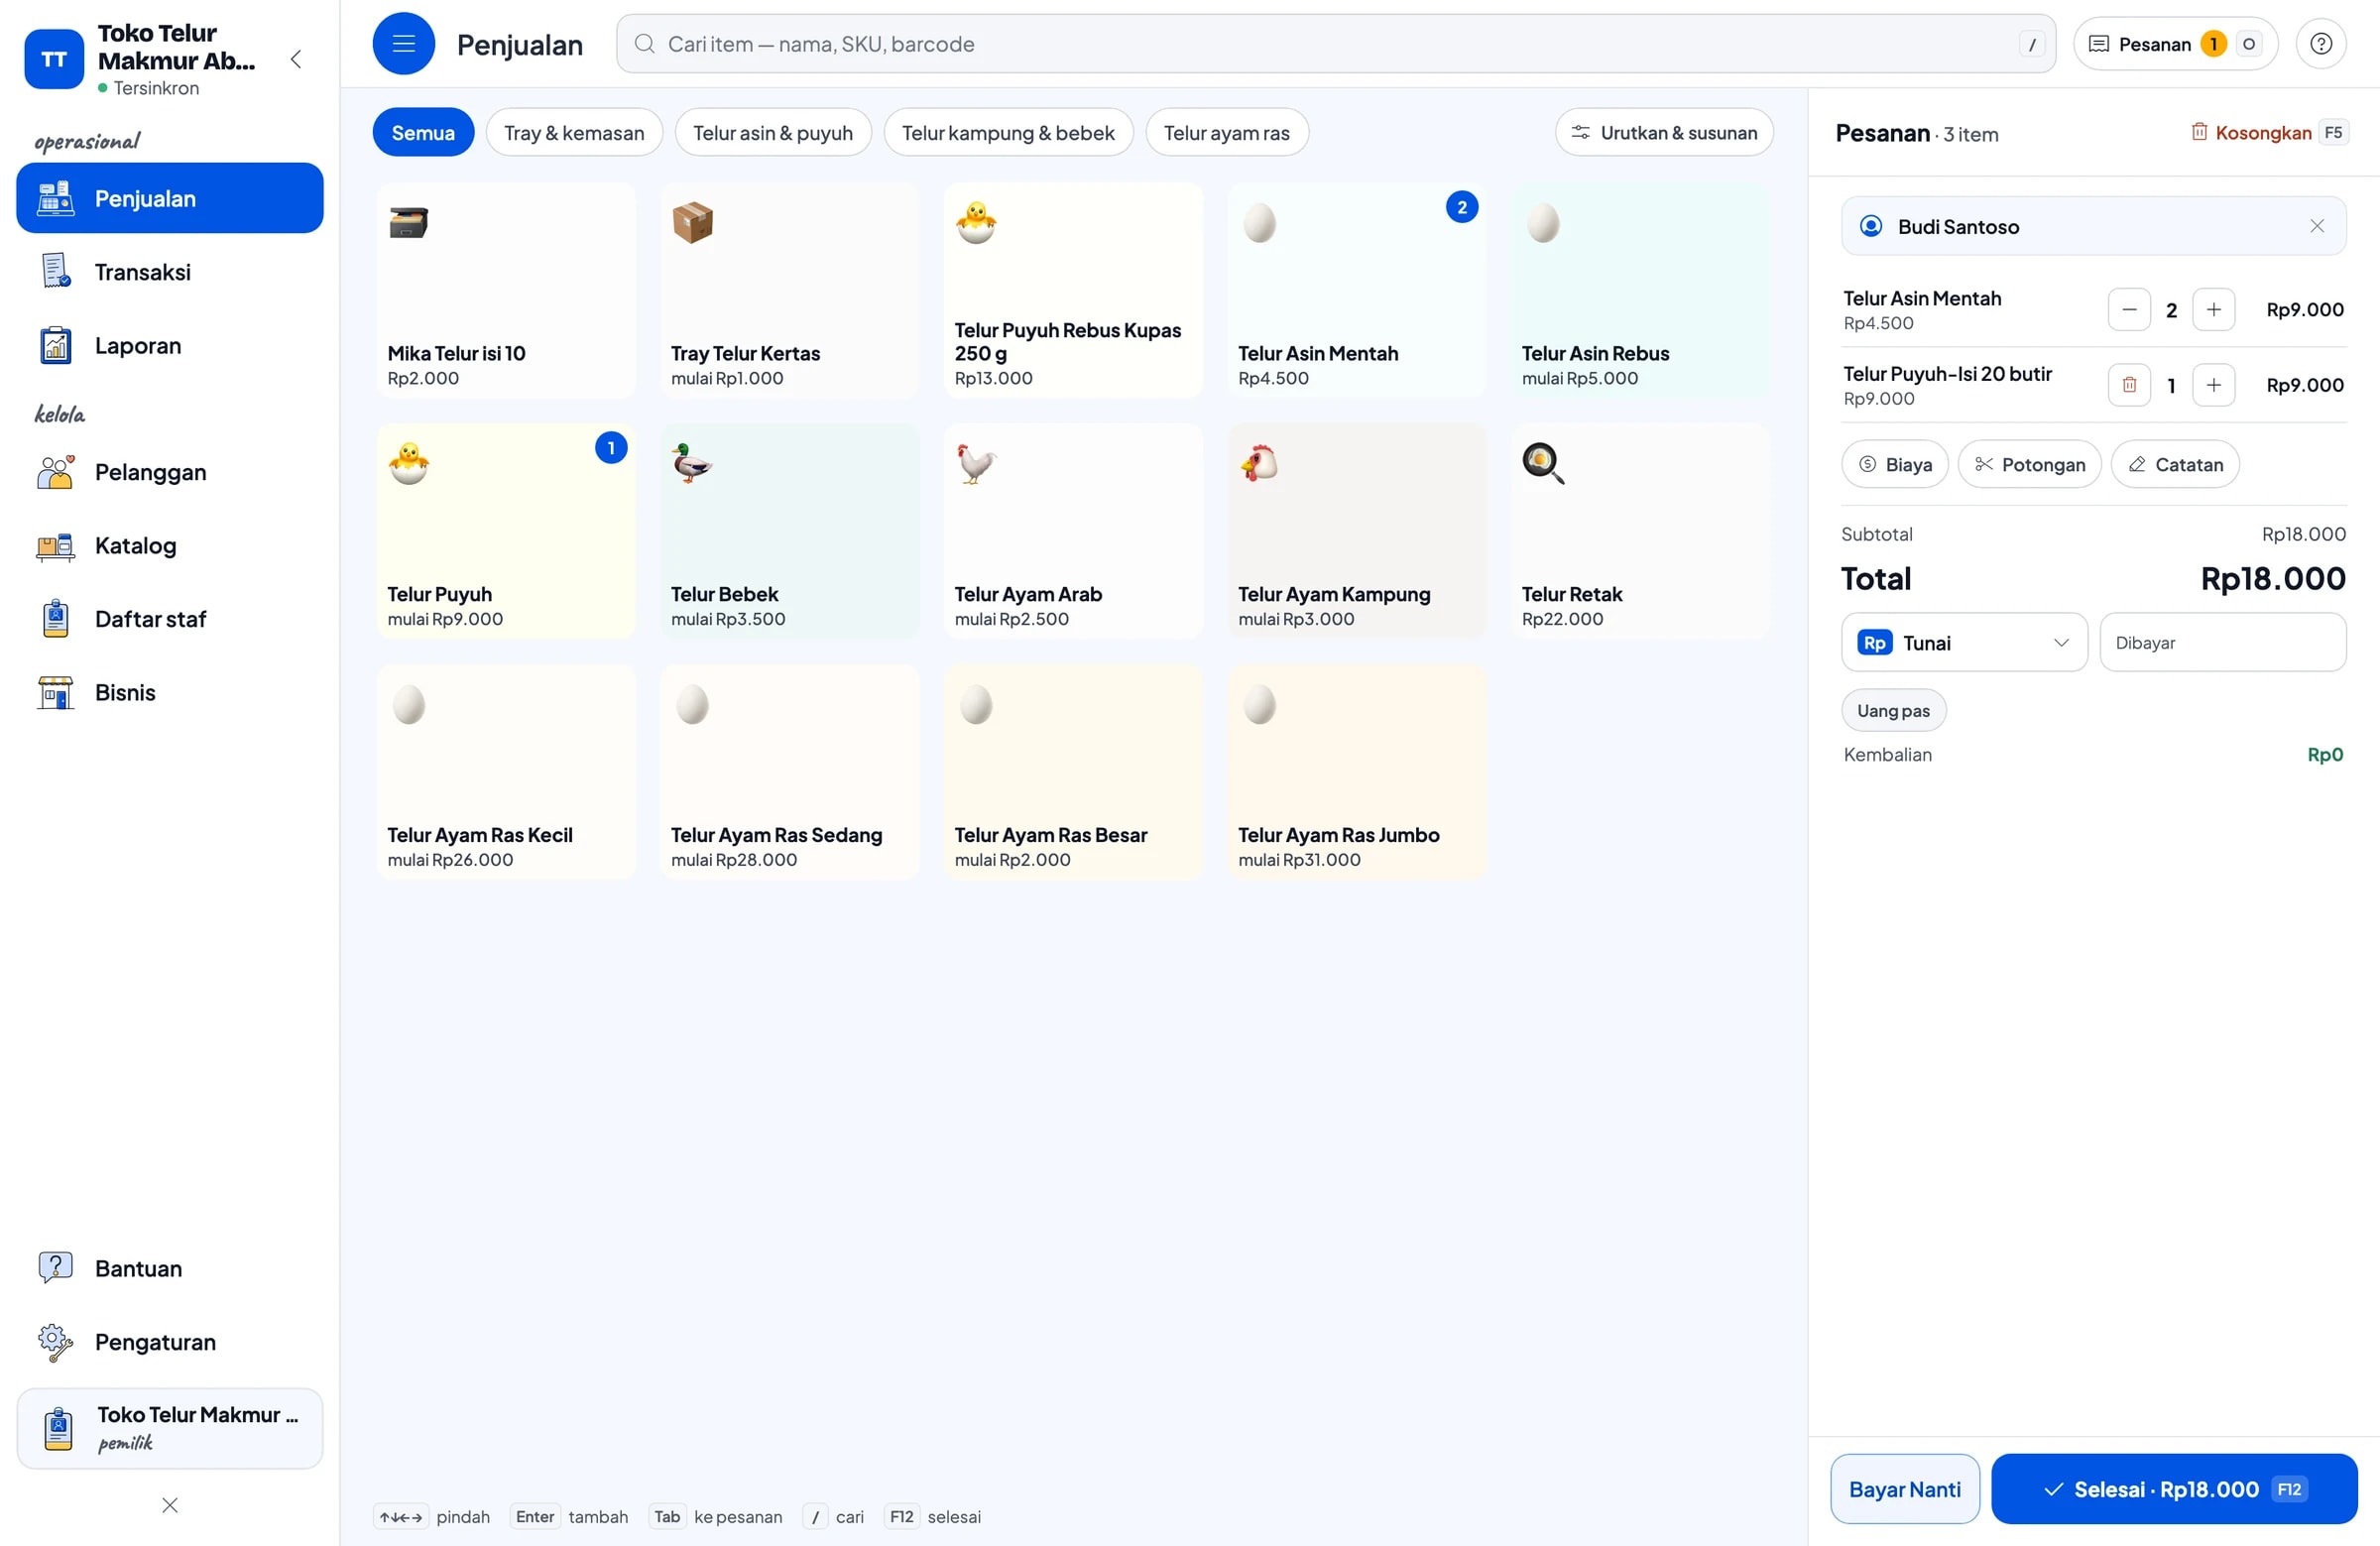
Task: Open Katalog in the sidebar
Action: [170, 546]
